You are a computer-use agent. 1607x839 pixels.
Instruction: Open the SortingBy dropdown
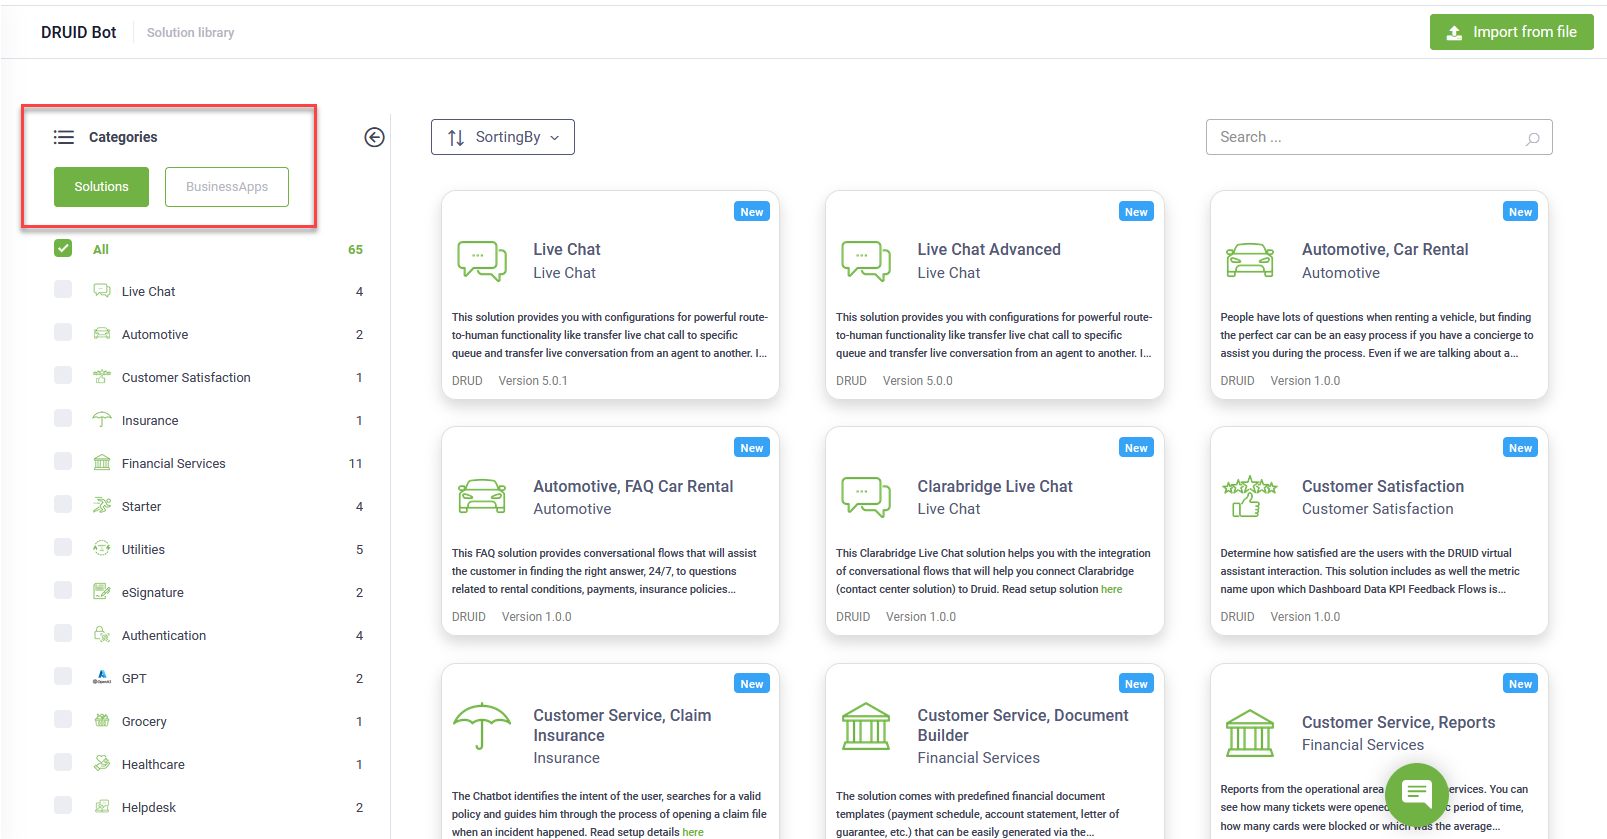[x=503, y=137]
